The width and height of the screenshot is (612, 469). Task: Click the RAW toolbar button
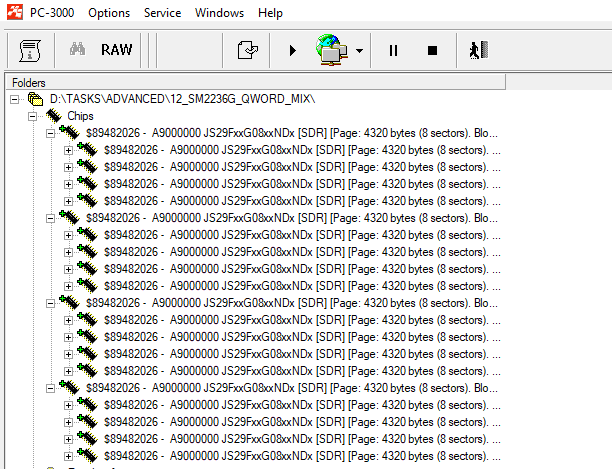(x=116, y=50)
